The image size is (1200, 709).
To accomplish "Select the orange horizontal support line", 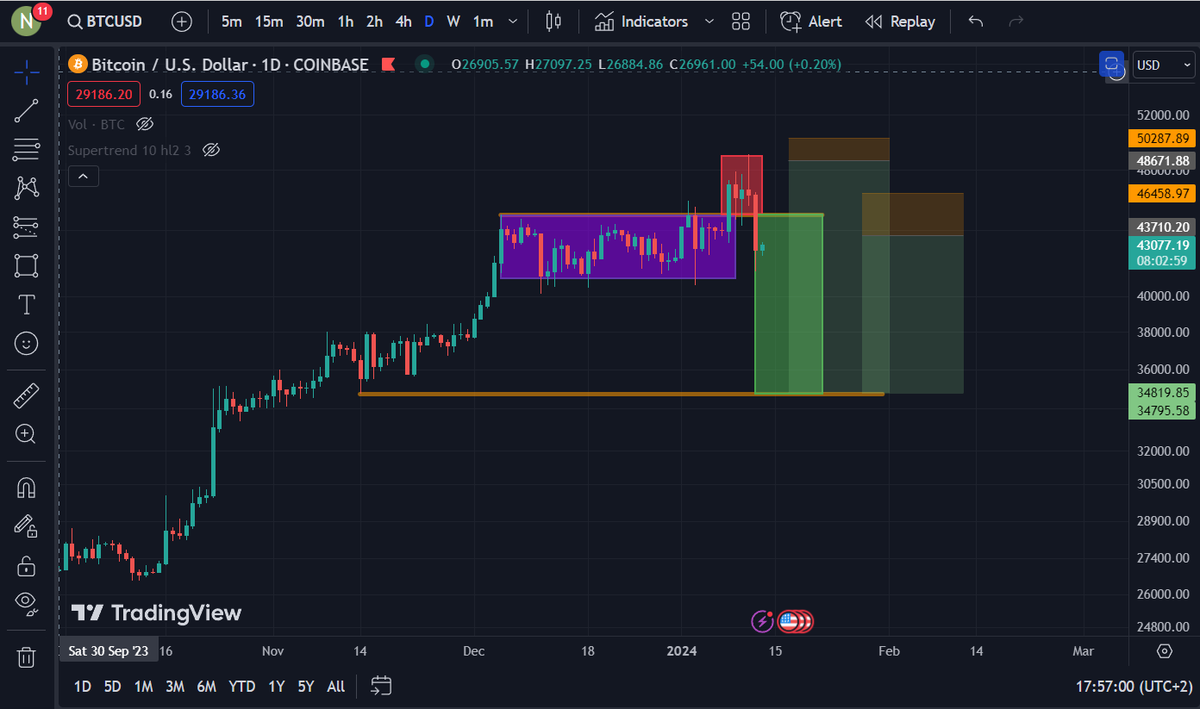I will 621,394.
